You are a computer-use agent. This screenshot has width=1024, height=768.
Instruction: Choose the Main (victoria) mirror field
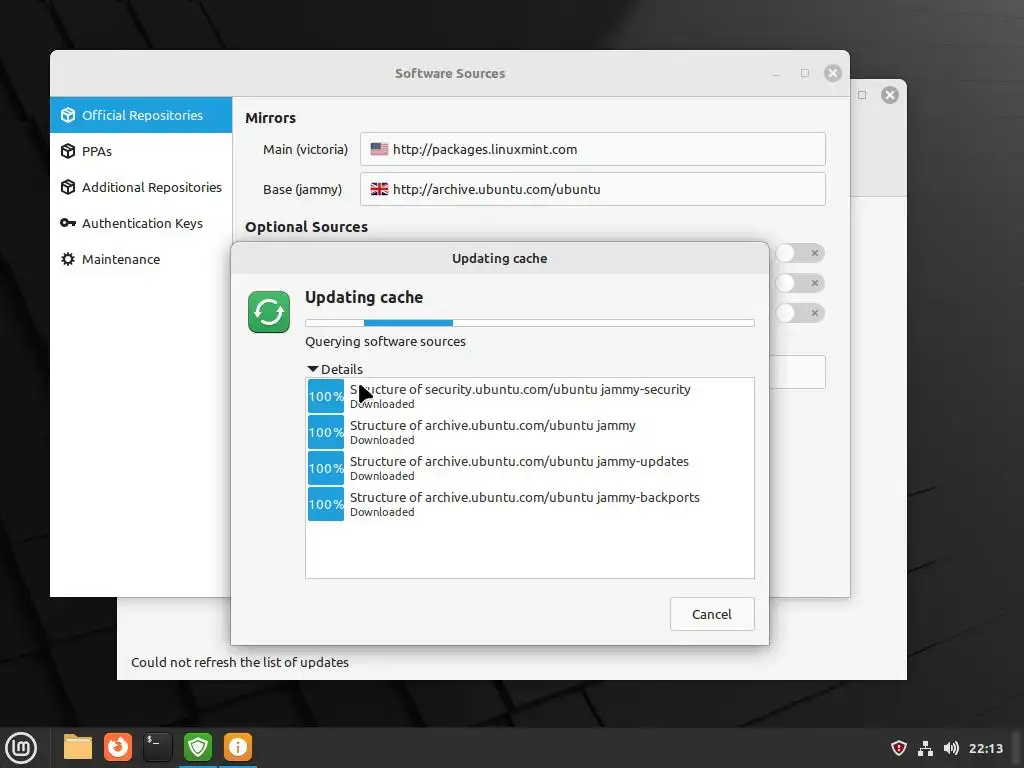pyautogui.click(x=592, y=149)
